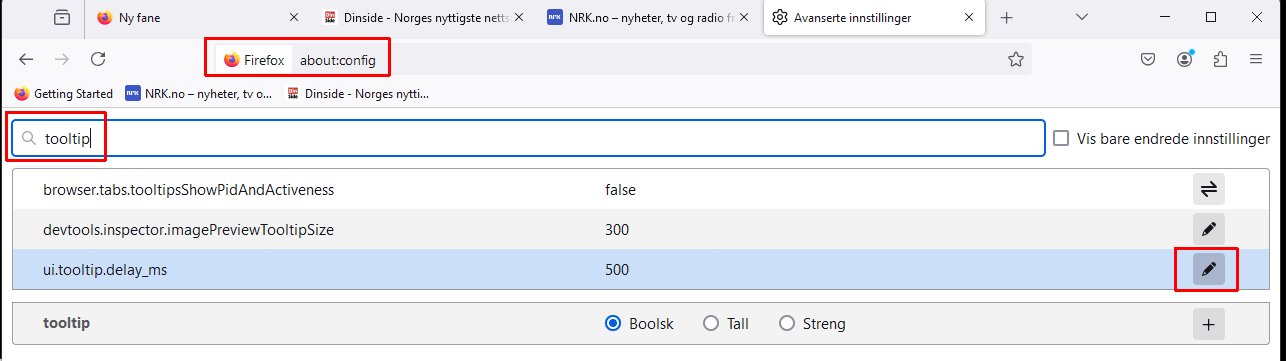Open the Getting Started bookmark
Image resolution: width=1286 pixels, height=361 pixels.
[64, 94]
